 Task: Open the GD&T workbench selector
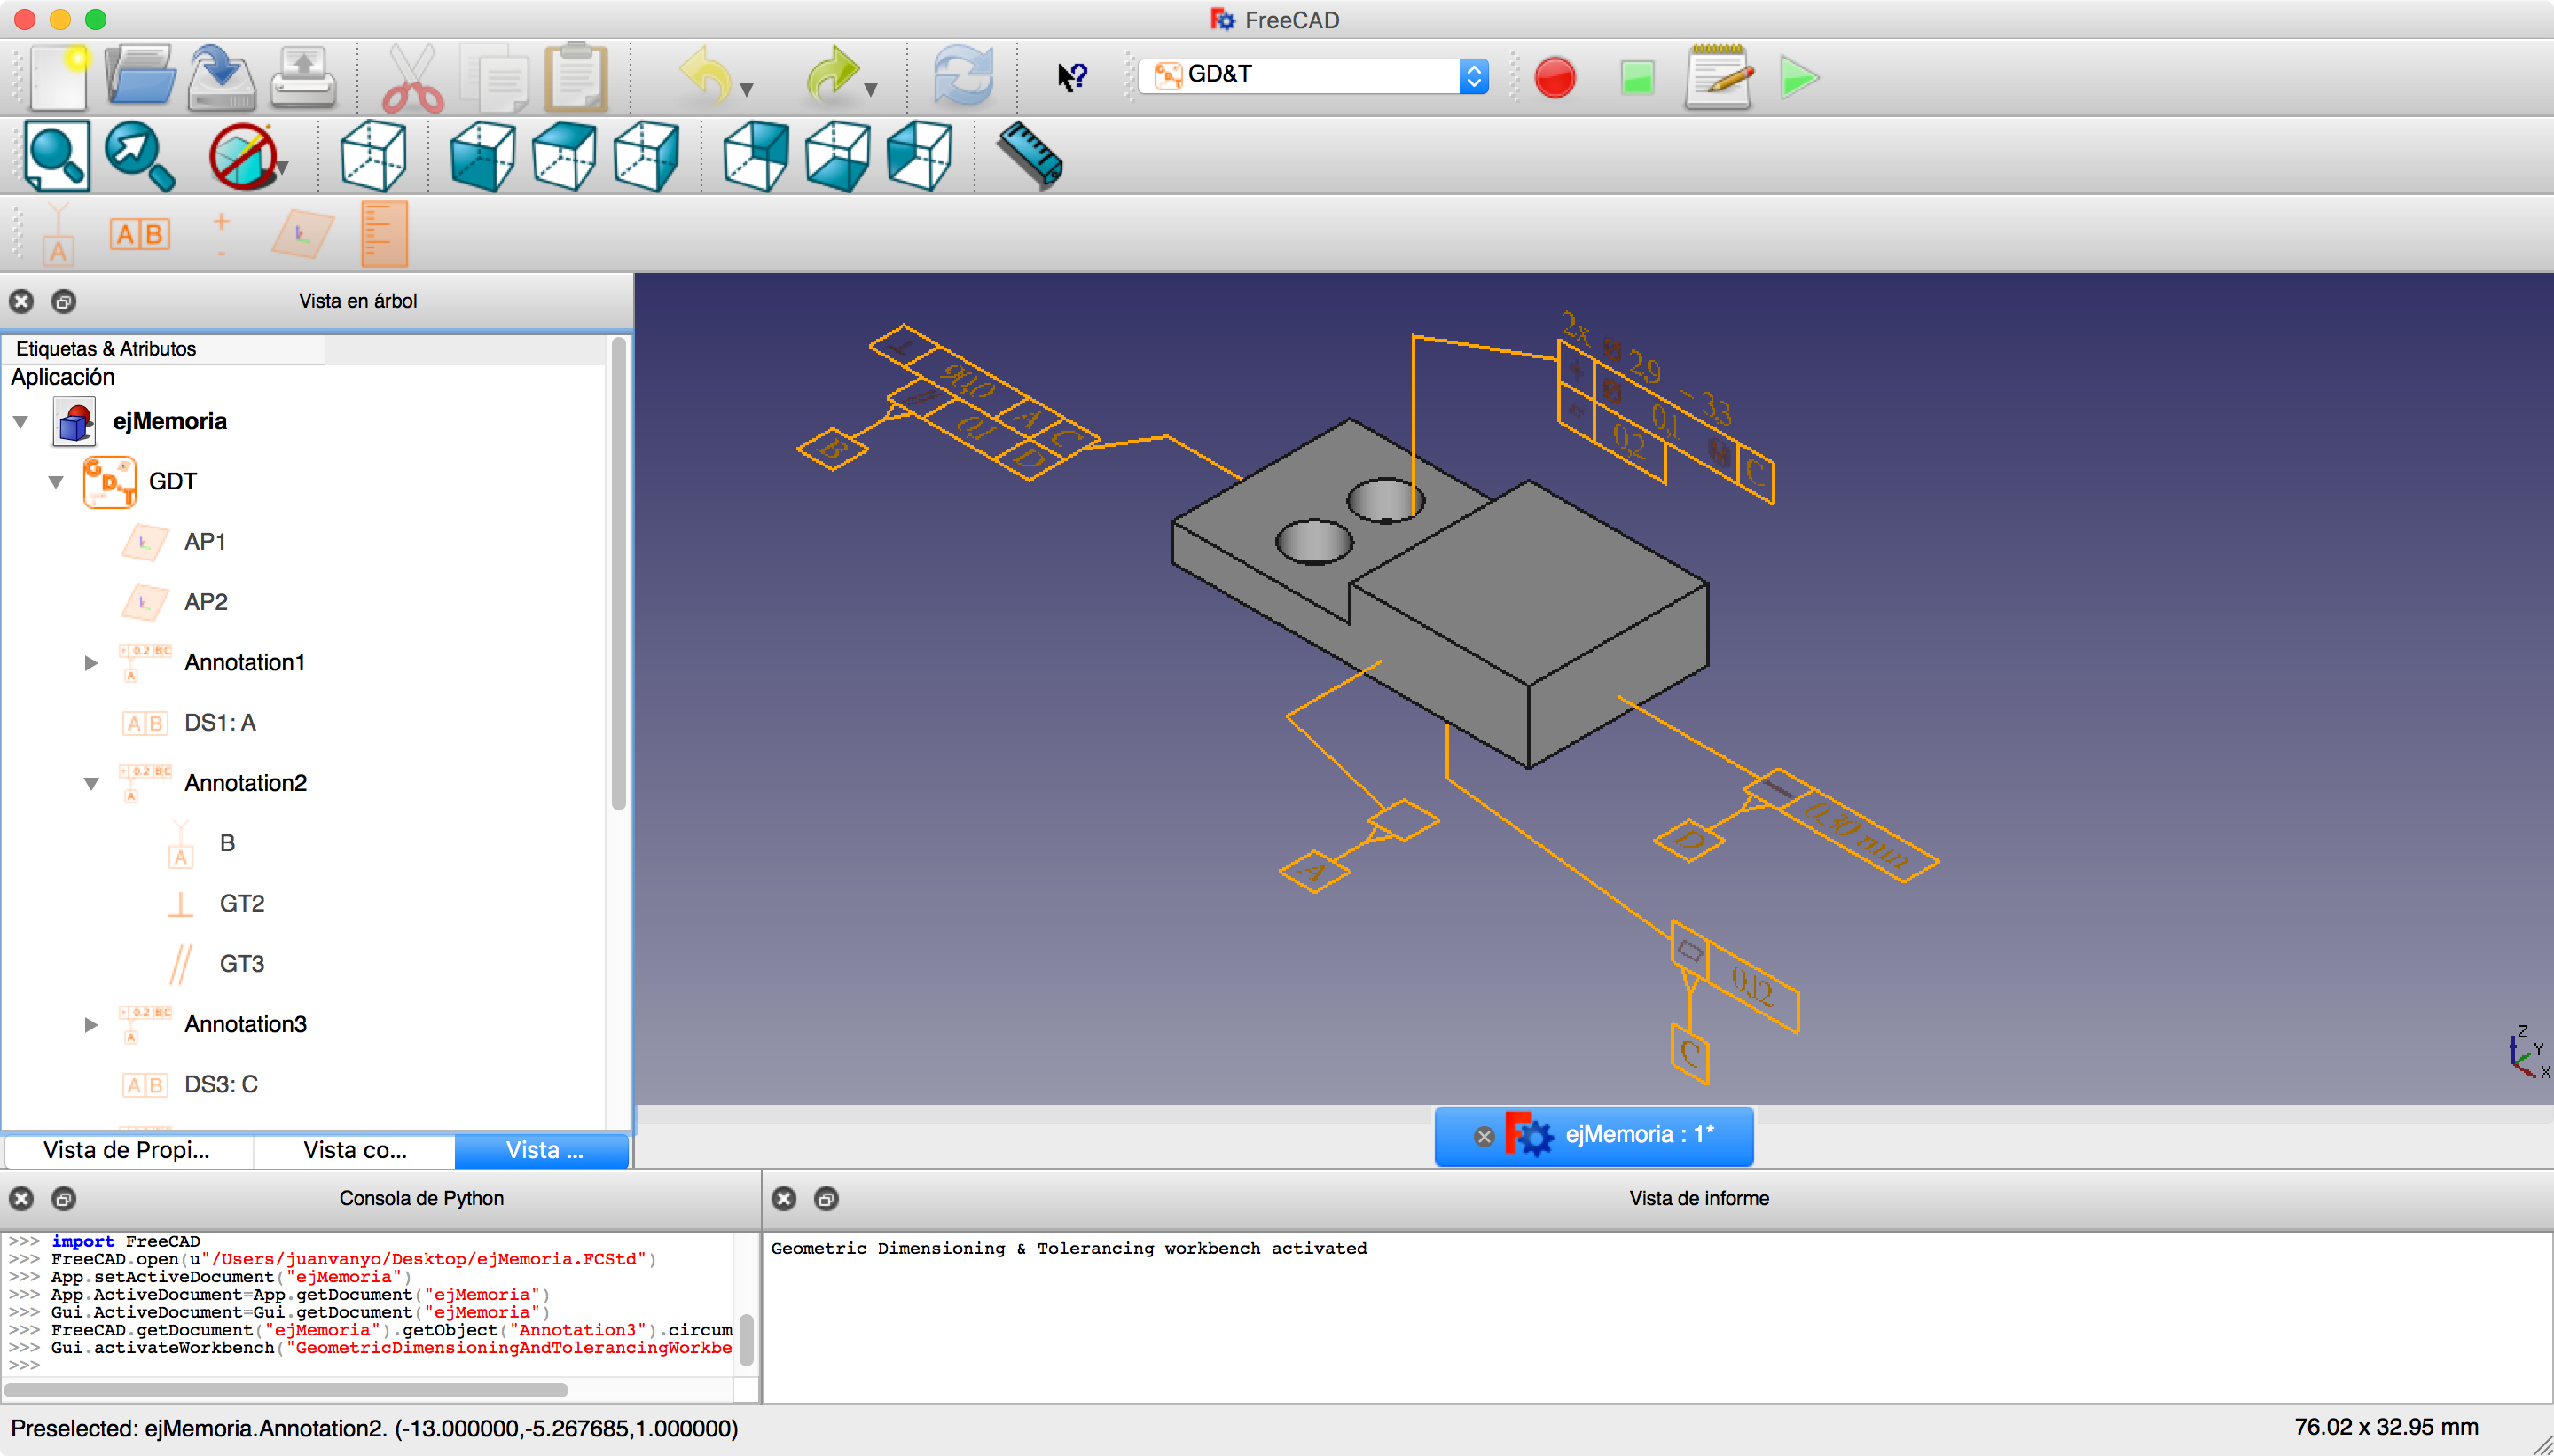[1313, 75]
